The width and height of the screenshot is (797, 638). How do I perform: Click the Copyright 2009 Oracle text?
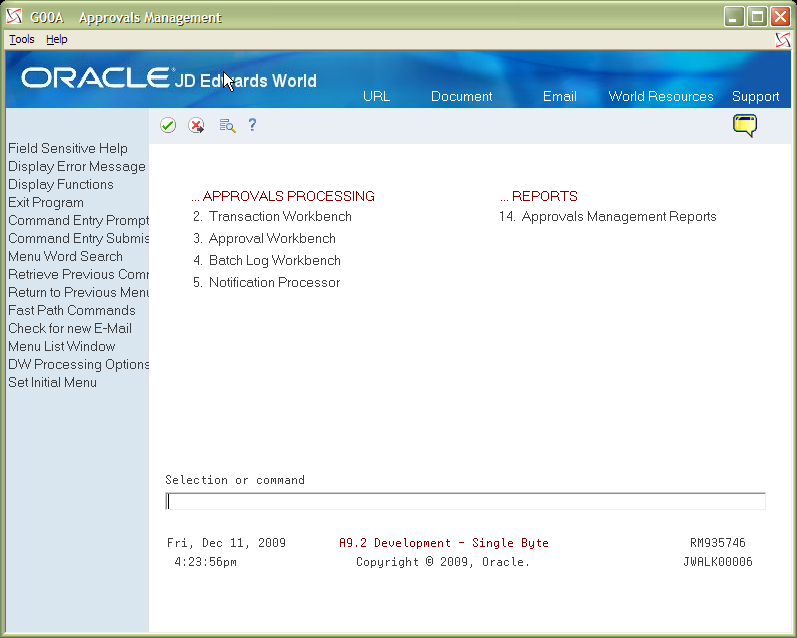click(443, 562)
